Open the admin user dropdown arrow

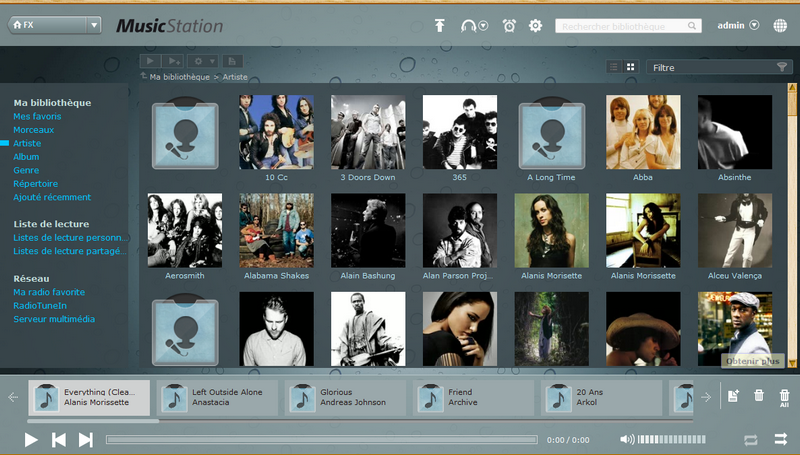click(x=754, y=25)
